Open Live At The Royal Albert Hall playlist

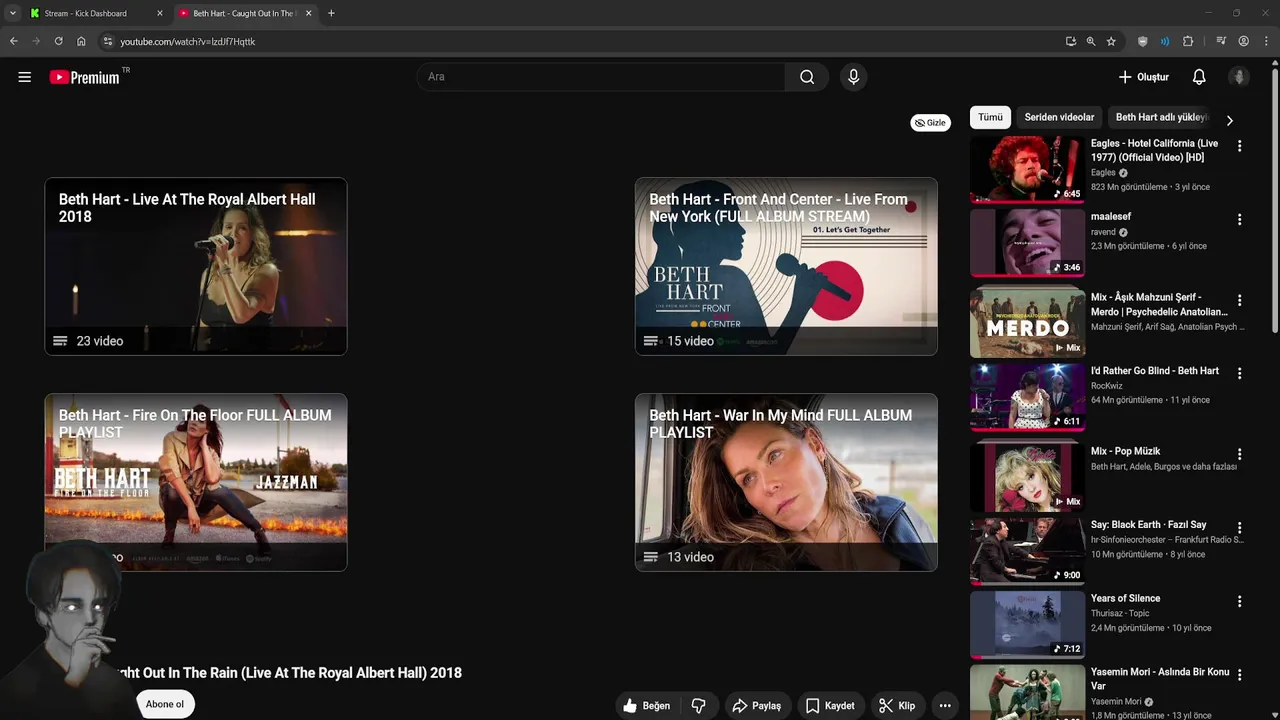tap(196, 266)
